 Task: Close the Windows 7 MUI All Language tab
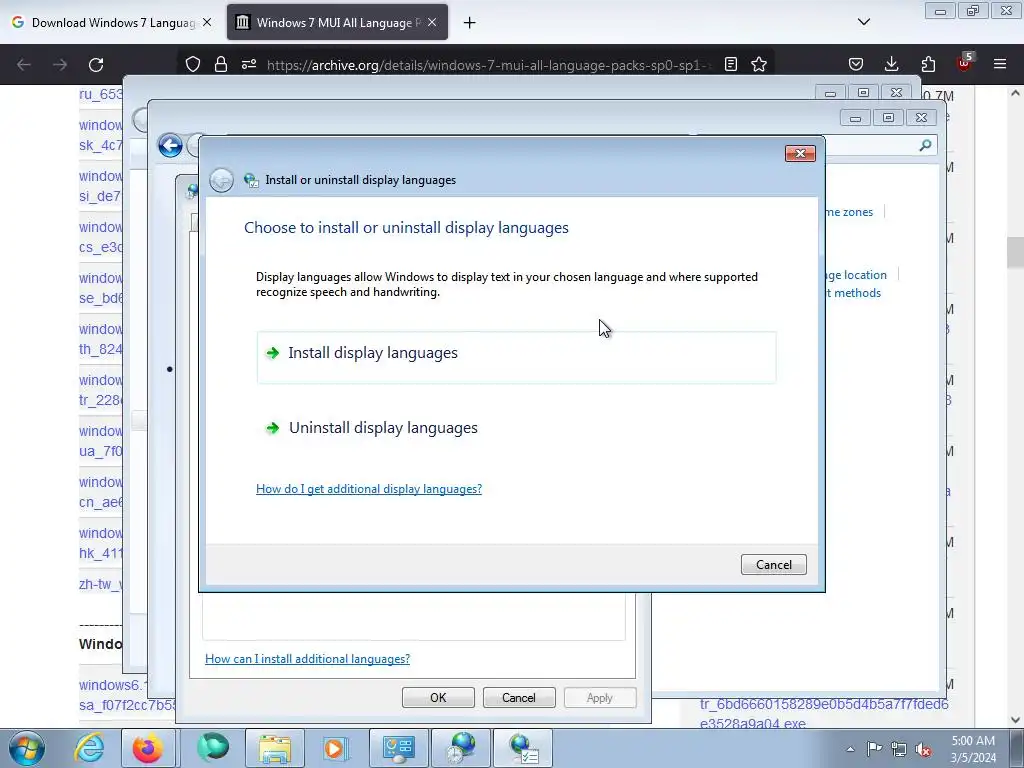pyautogui.click(x=432, y=22)
